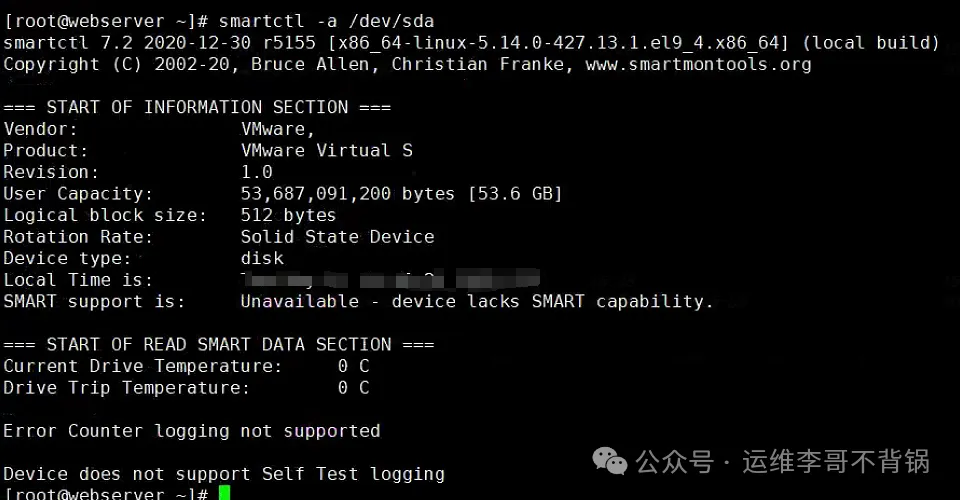Screen dimensions: 960x500
Task: Click the Product value VMware Virtual S
Action: (326, 150)
